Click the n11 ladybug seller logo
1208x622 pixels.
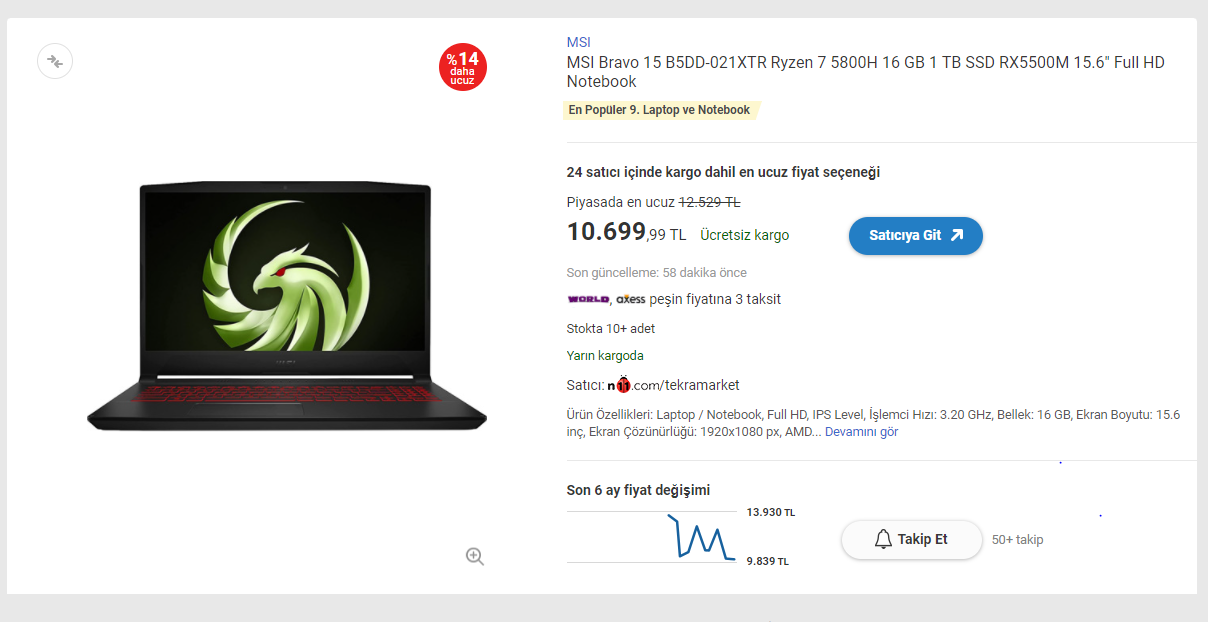tap(622, 385)
